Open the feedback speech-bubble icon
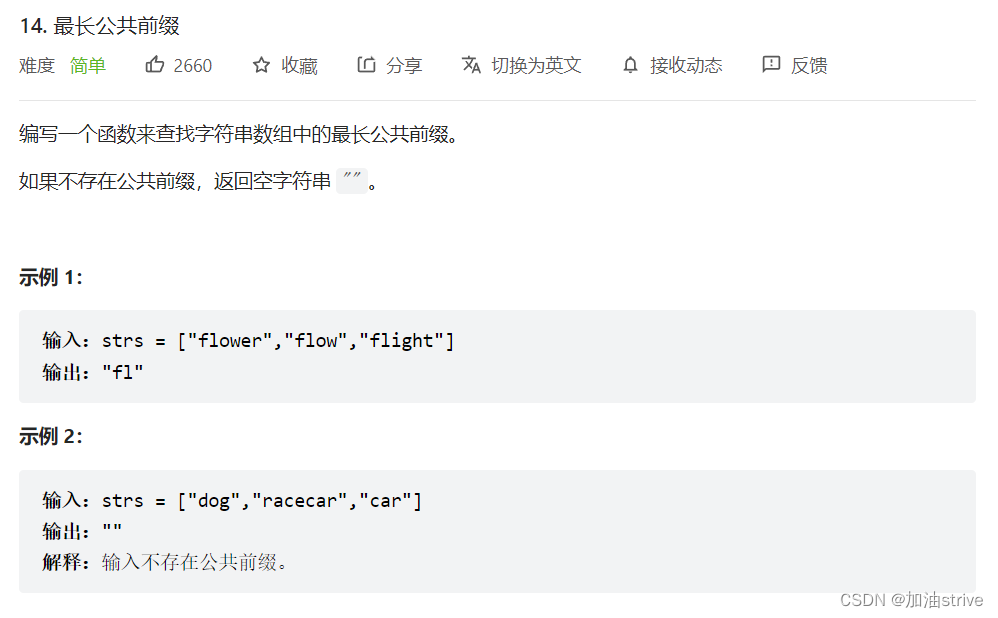 tap(770, 65)
